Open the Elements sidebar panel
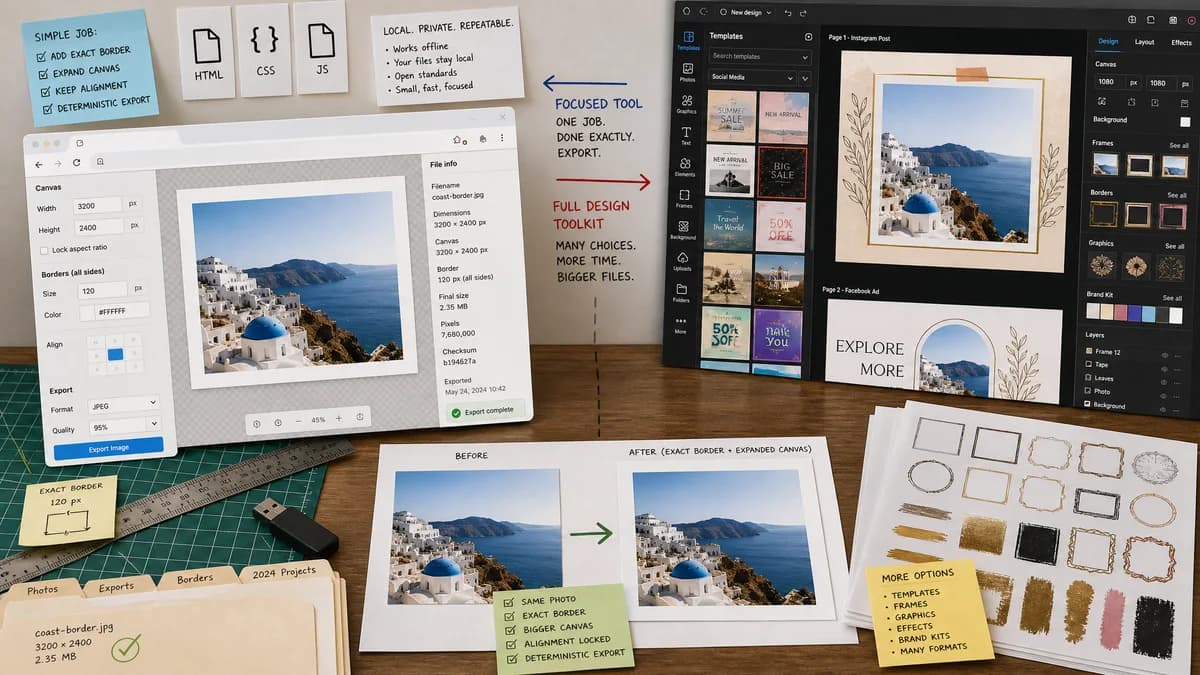Viewport: 1200px width, 675px height. 685,166
